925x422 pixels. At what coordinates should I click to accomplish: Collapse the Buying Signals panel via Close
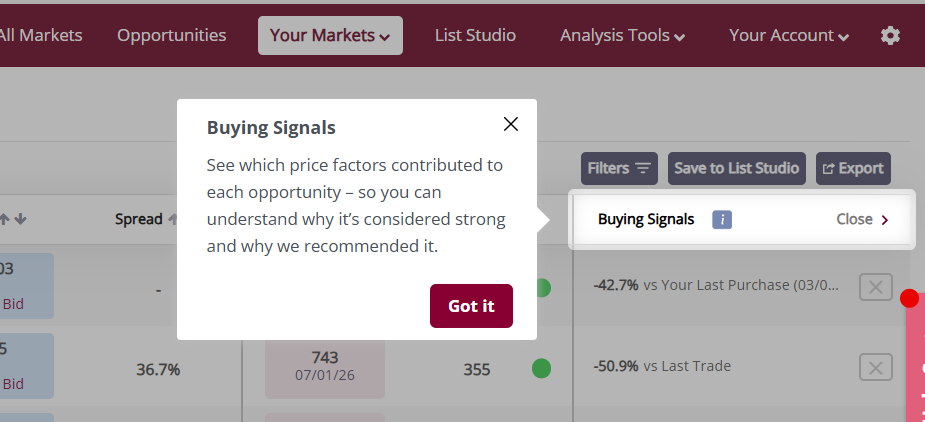coord(862,219)
